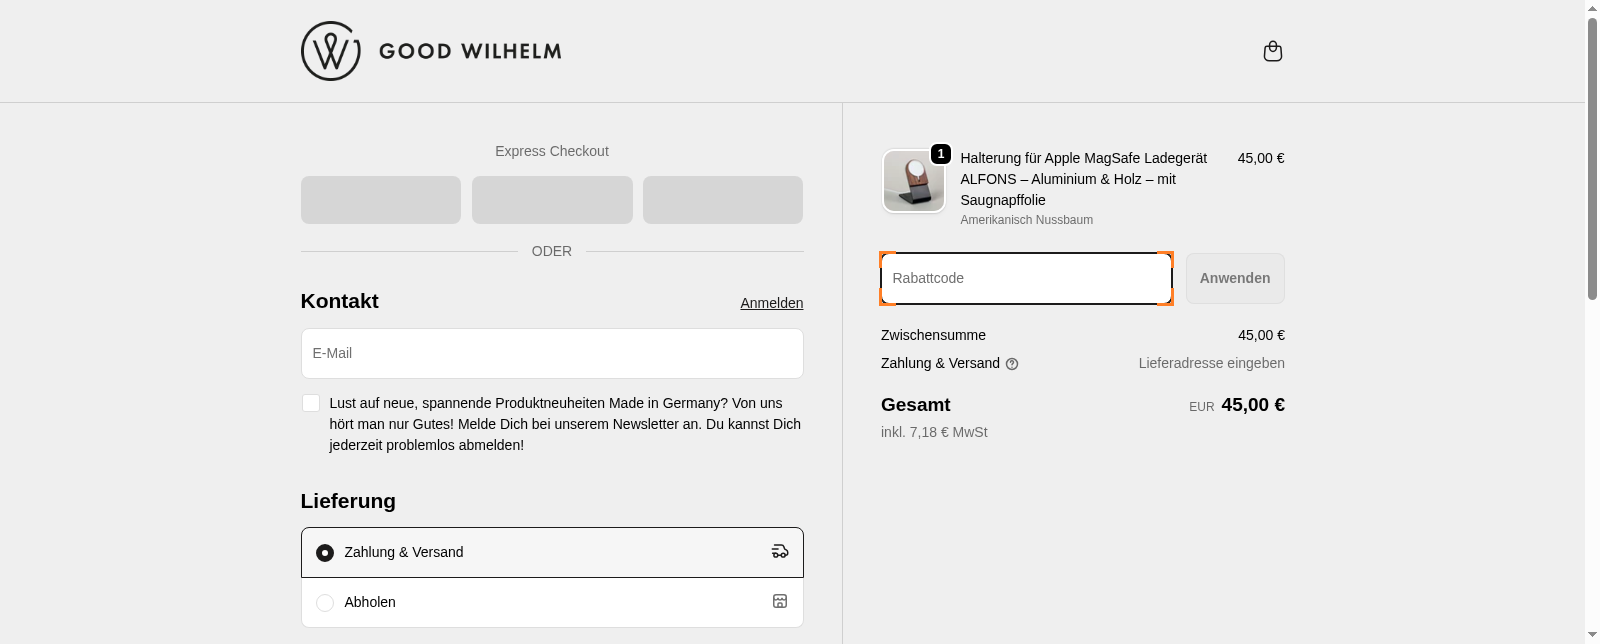Click the GOOD WILHELM wordmark text

tap(470, 51)
